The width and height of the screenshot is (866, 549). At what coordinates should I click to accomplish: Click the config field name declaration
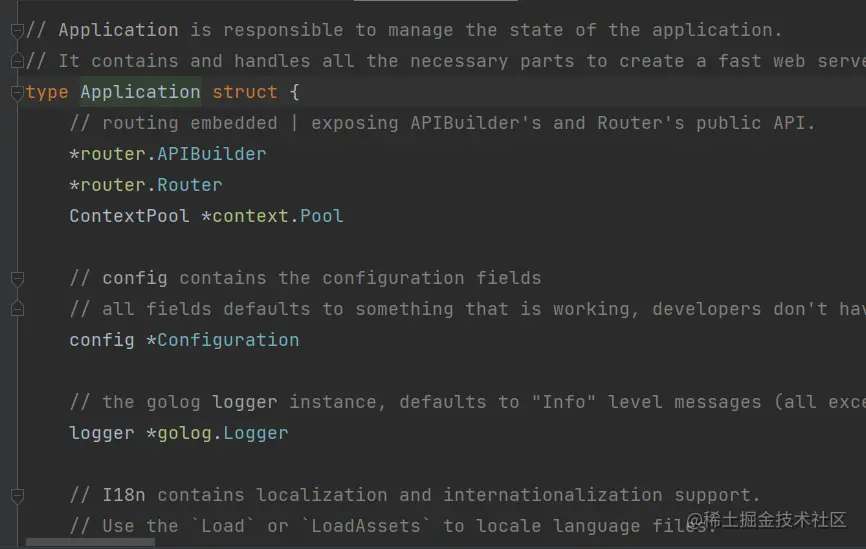(x=101, y=340)
